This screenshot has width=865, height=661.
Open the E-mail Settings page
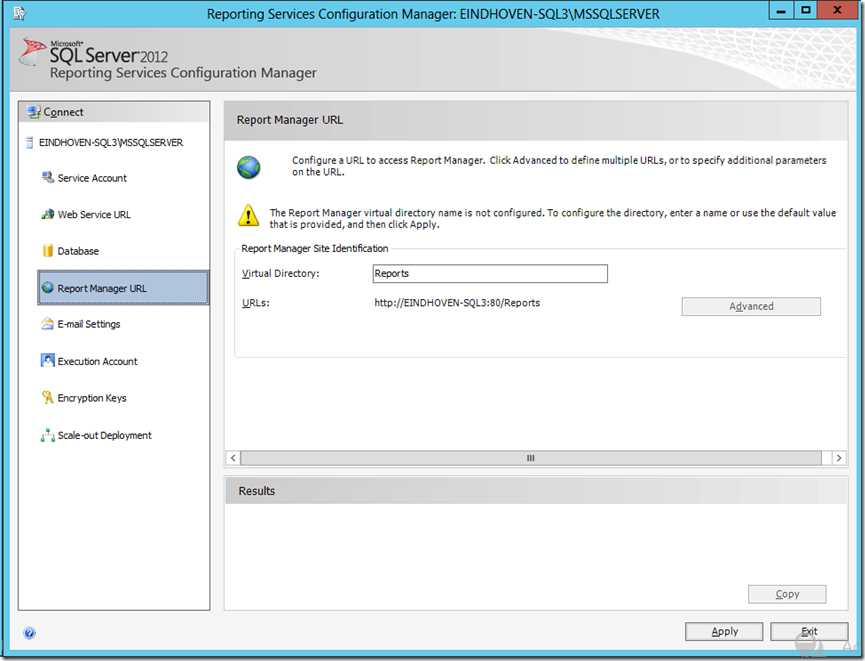tap(88, 324)
